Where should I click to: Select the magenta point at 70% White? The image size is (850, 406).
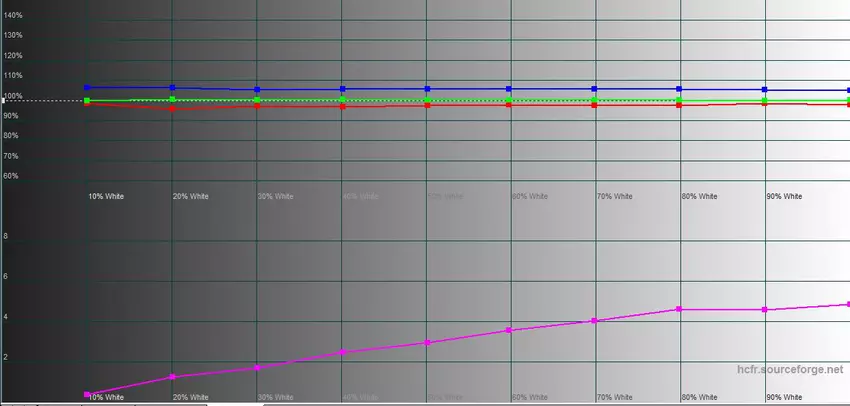pyautogui.click(x=595, y=321)
